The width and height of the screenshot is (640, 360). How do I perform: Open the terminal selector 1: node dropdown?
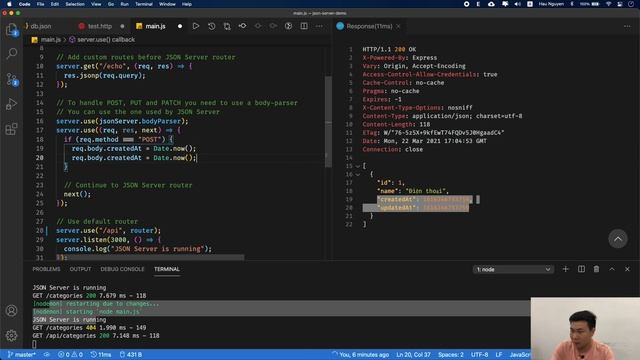pos(513,269)
